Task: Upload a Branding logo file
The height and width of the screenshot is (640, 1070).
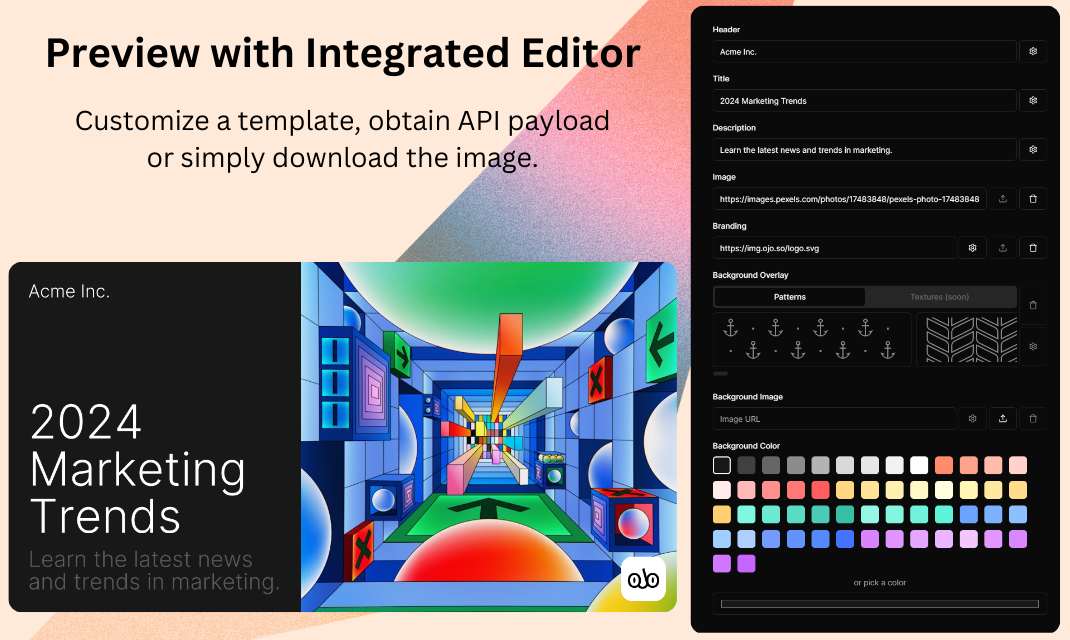Action: click(x=1002, y=248)
